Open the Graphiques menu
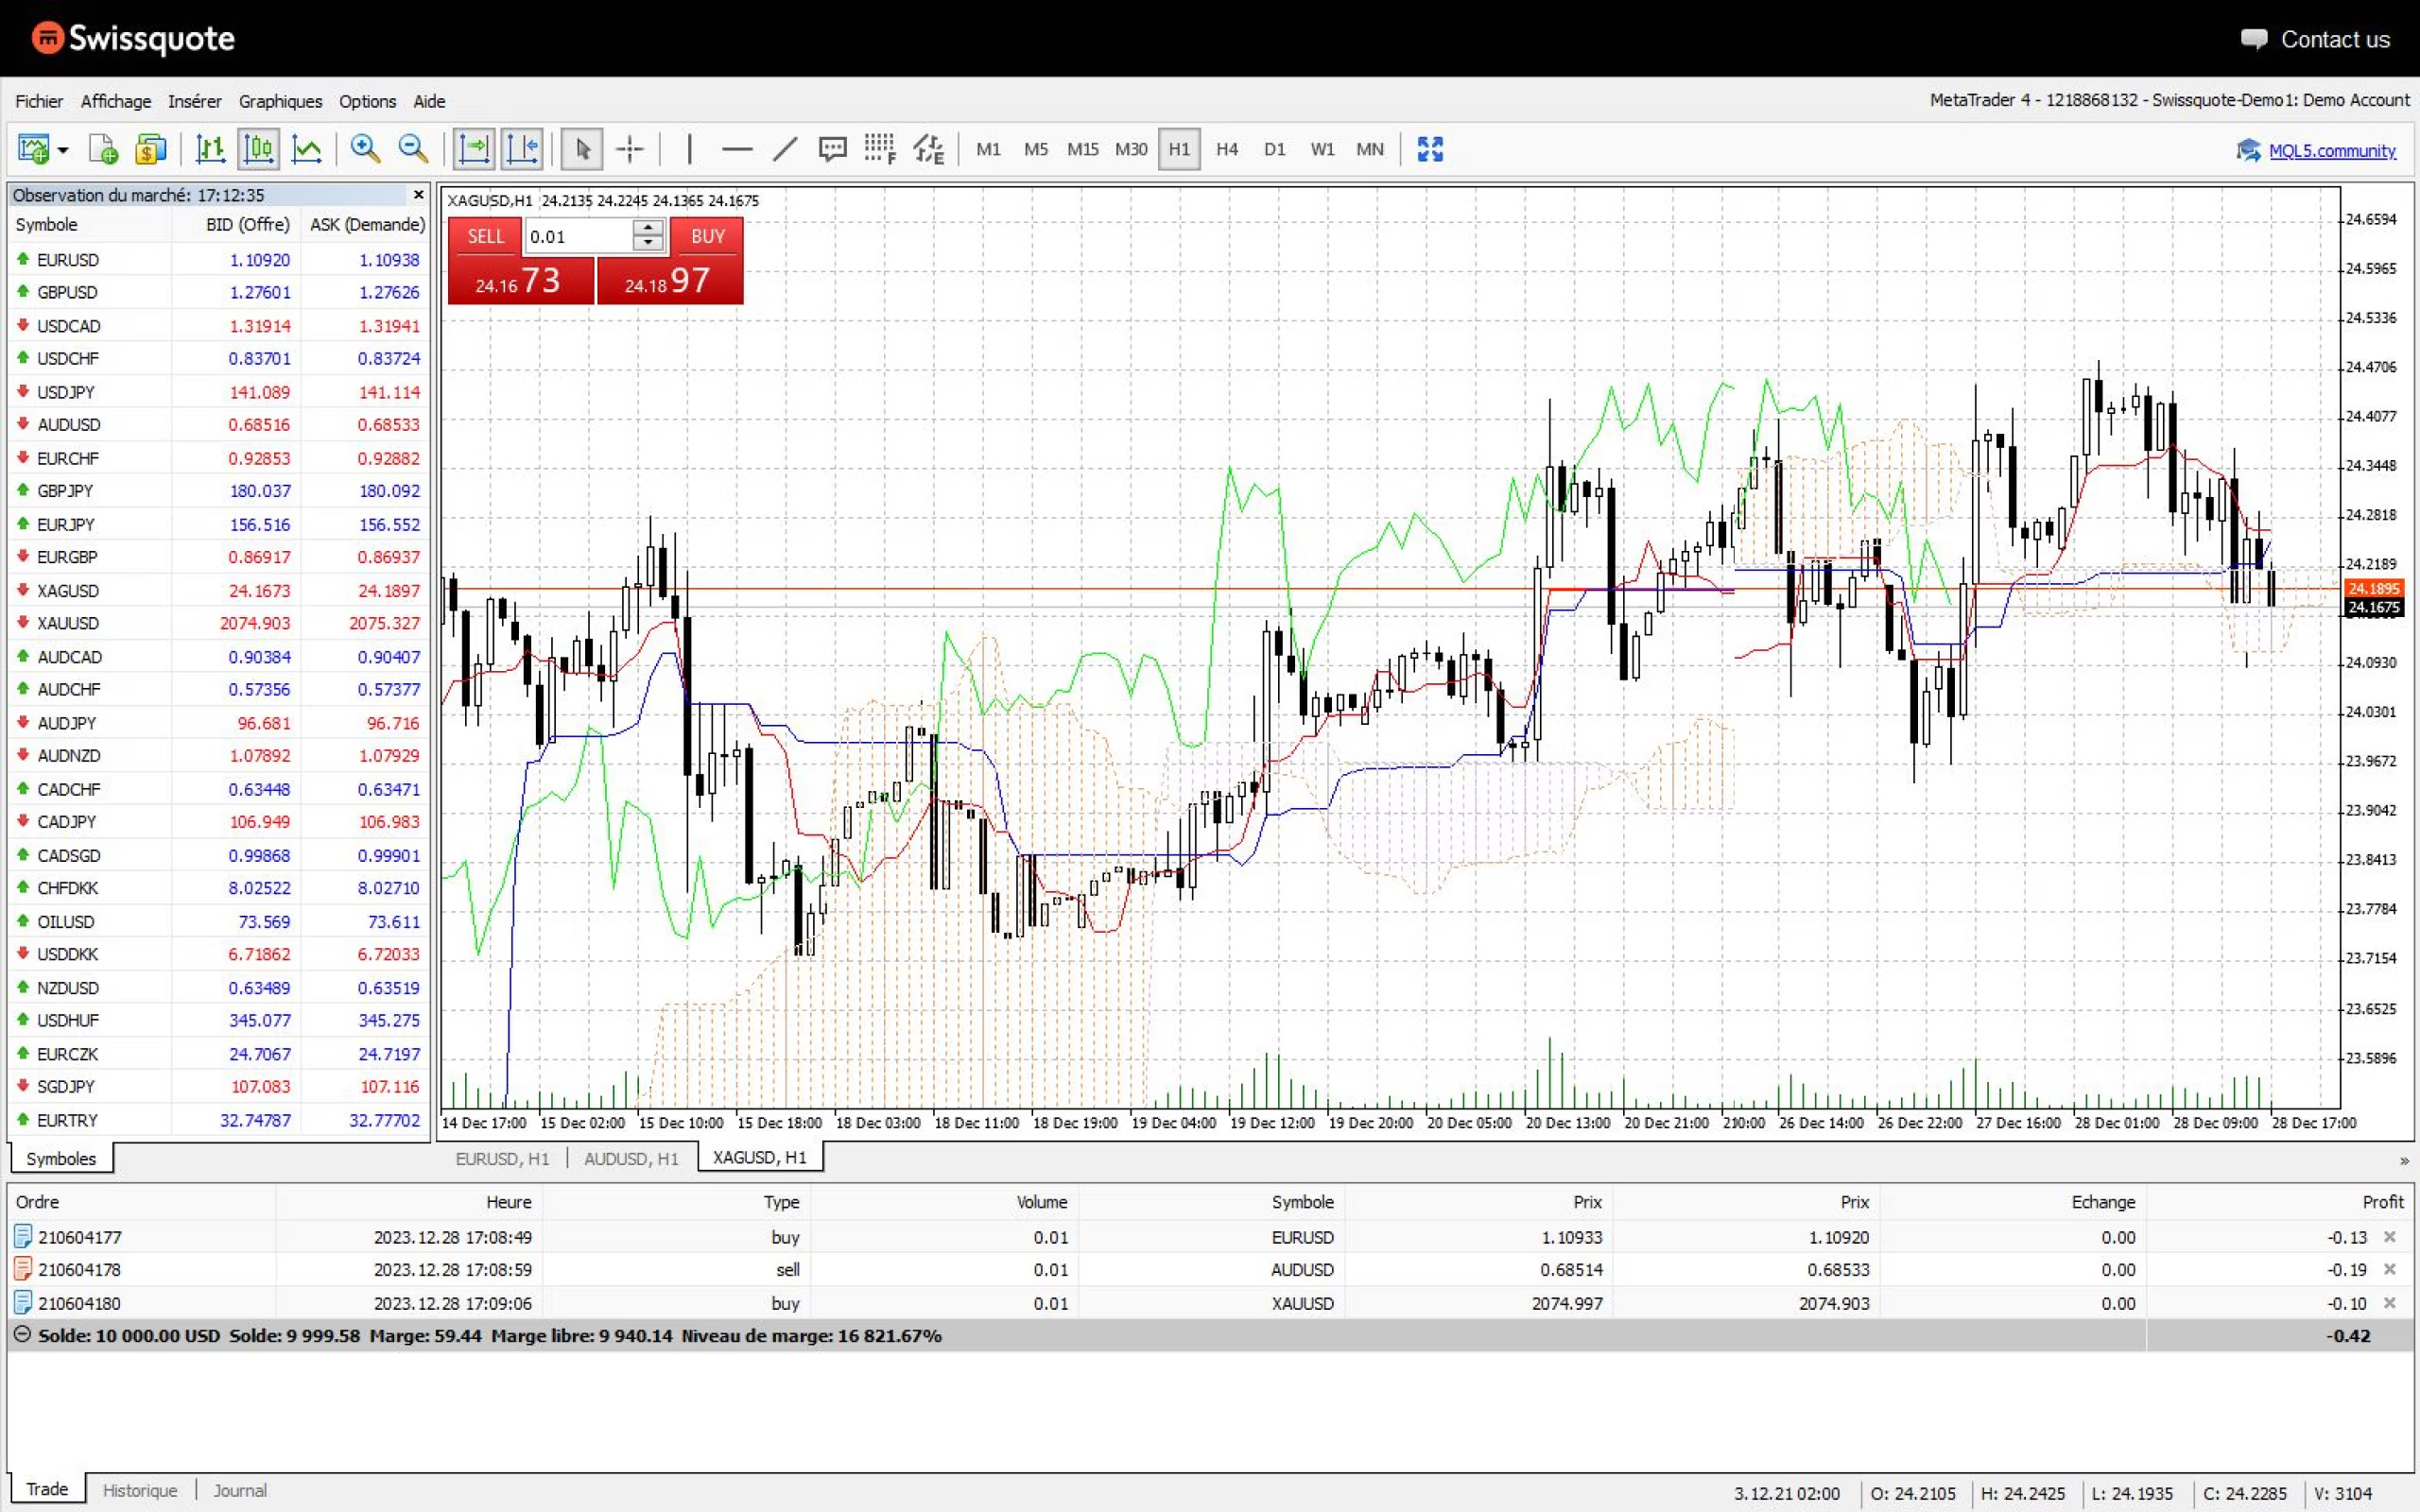The image size is (2420, 1512). [280, 101]
